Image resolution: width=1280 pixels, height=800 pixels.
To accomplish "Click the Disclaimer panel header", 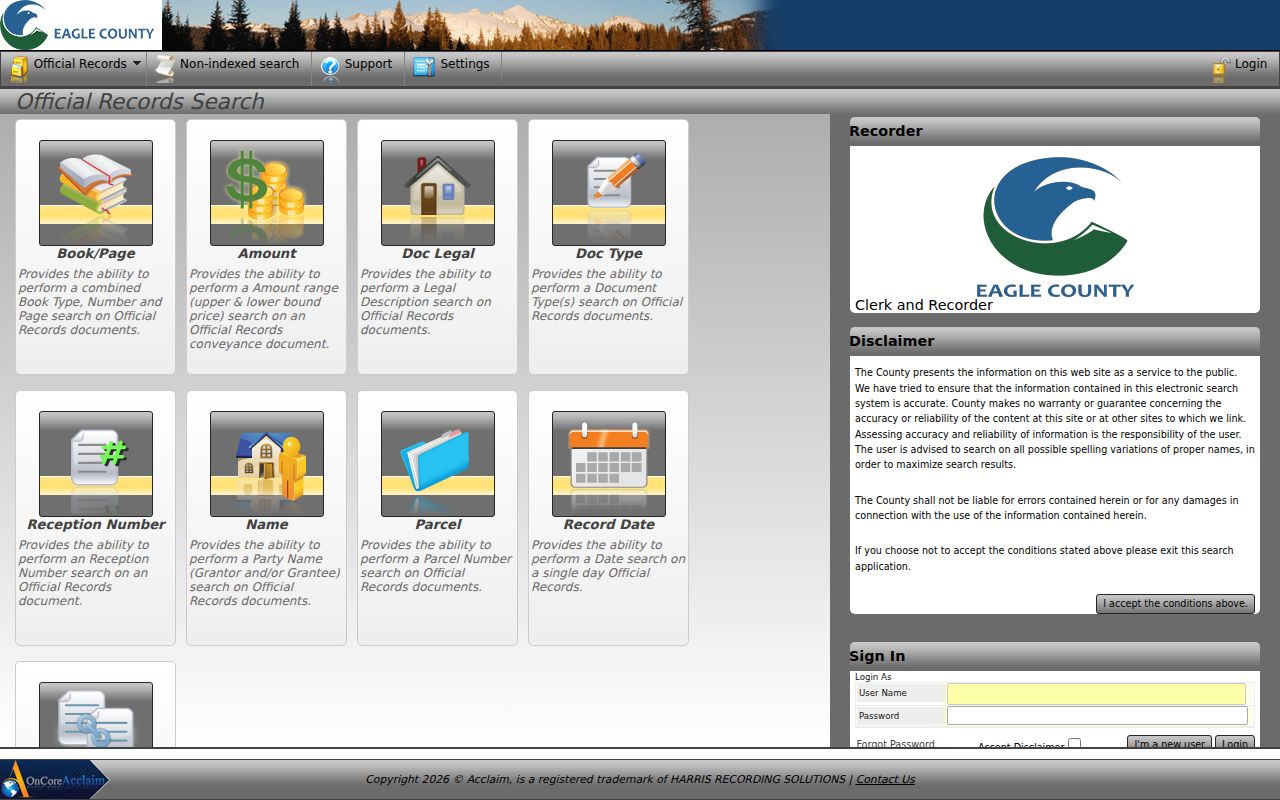I will [x=1054, y=341].
